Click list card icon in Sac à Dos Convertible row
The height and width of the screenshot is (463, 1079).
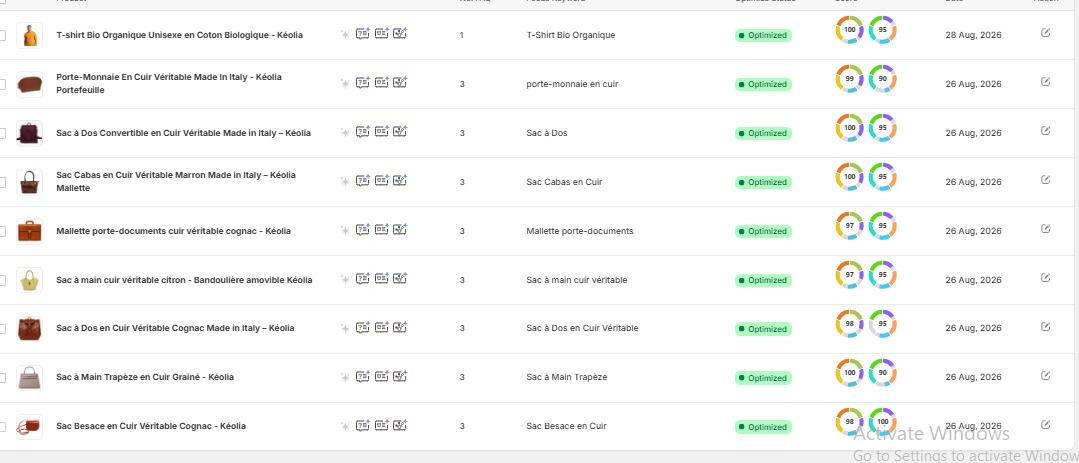(381, 131)
